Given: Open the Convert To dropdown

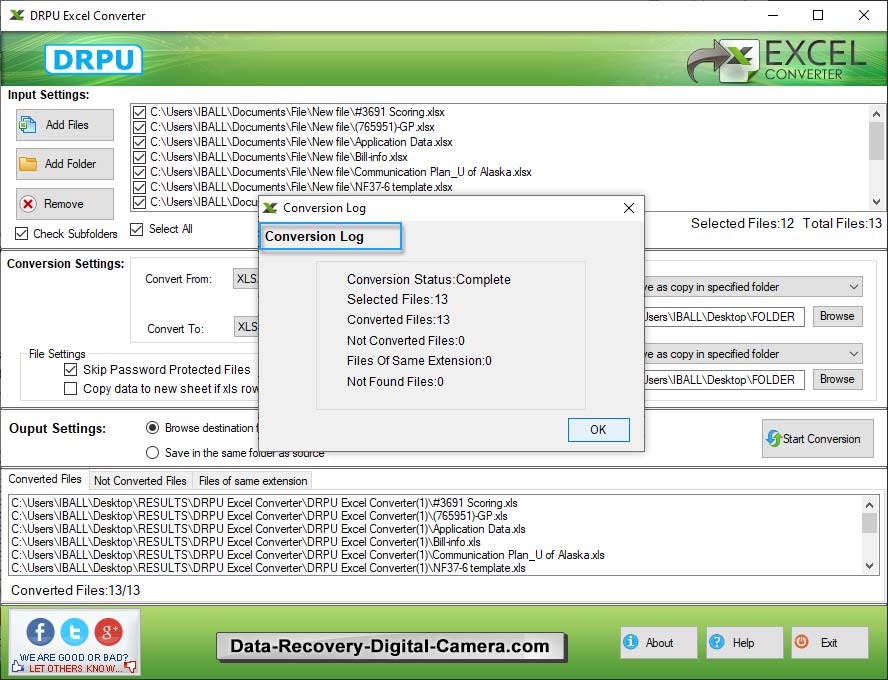Looking at the screenshot, I should pos(246,327).
